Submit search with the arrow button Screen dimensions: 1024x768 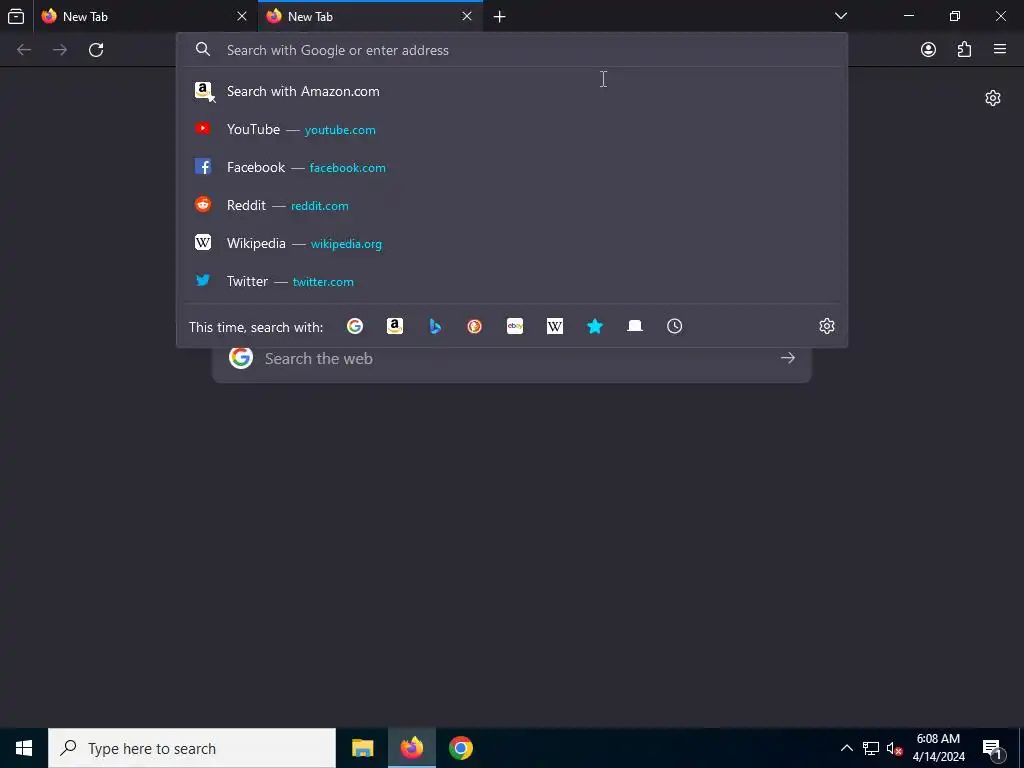(x=788, y=358)
